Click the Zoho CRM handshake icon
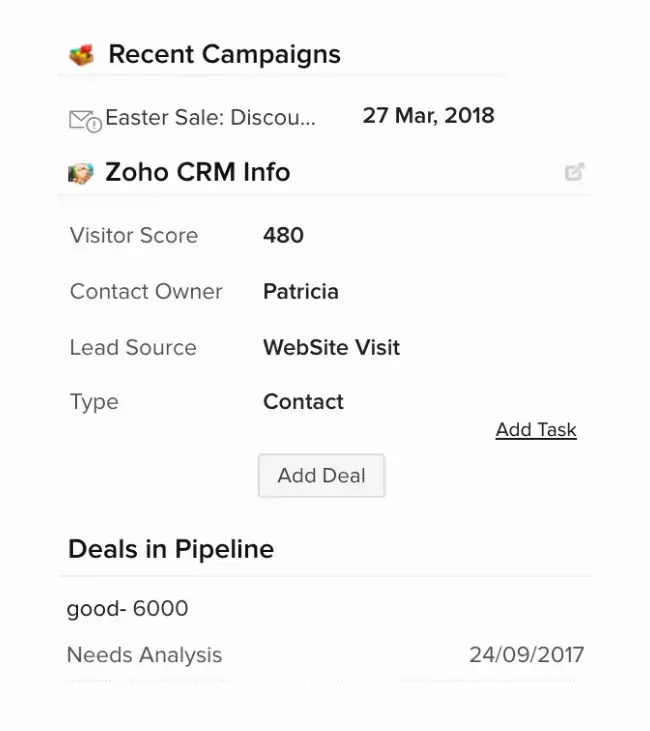 (81, 173)
